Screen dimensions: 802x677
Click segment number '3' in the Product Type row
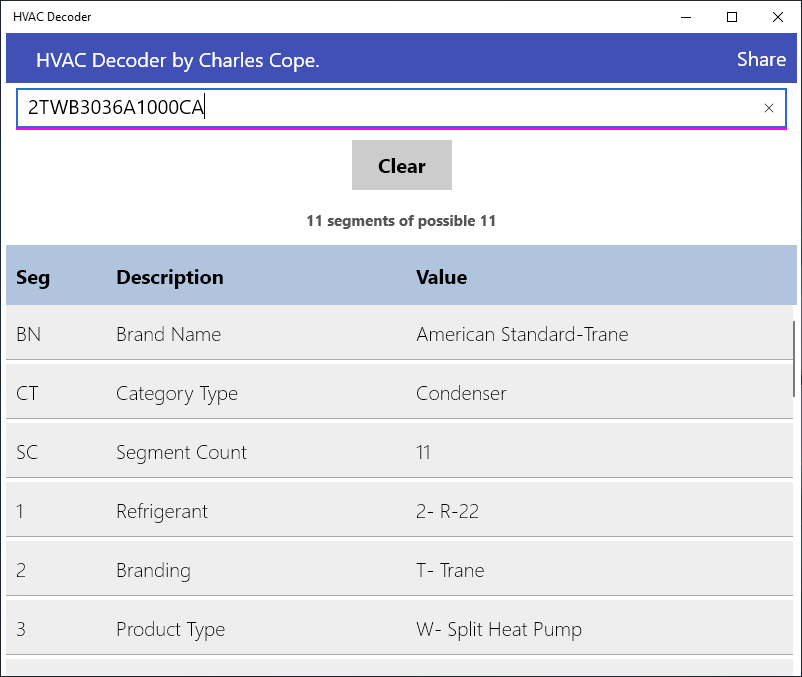pyautogui.click(x=21, y=629)
